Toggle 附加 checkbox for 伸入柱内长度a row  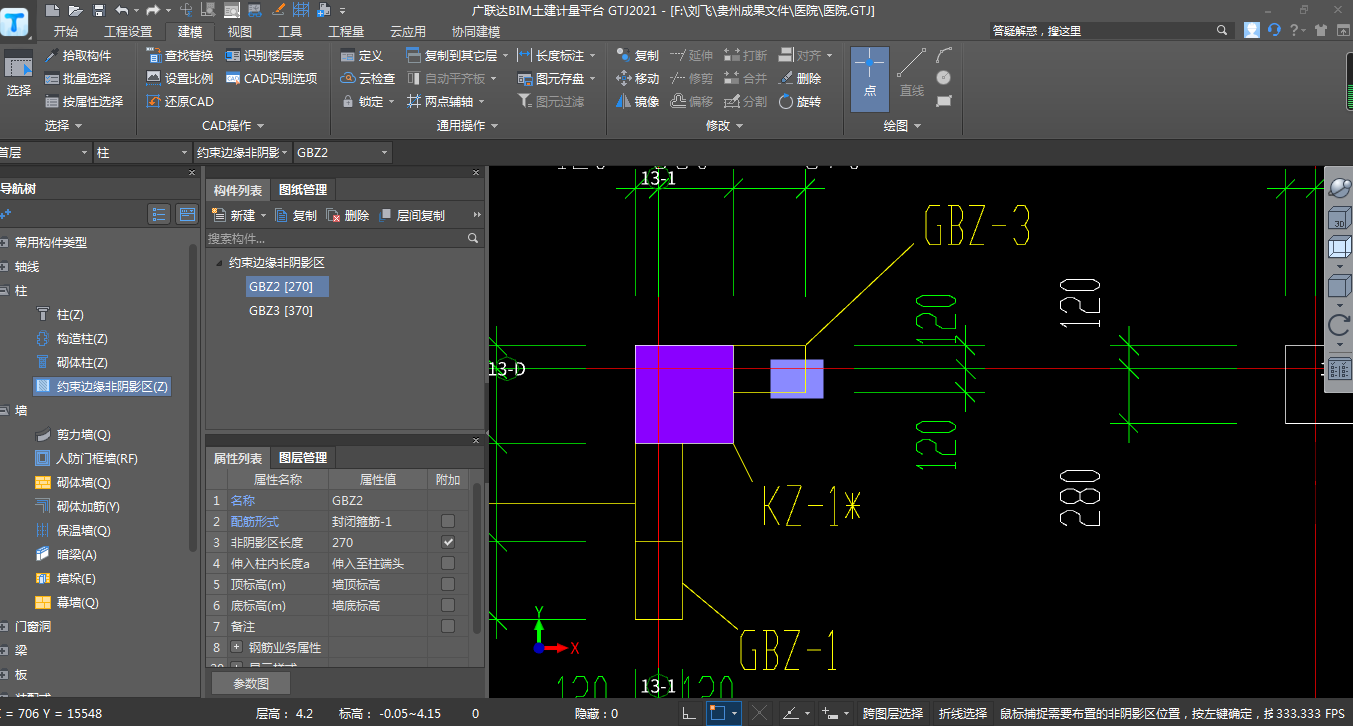[448, 563]
